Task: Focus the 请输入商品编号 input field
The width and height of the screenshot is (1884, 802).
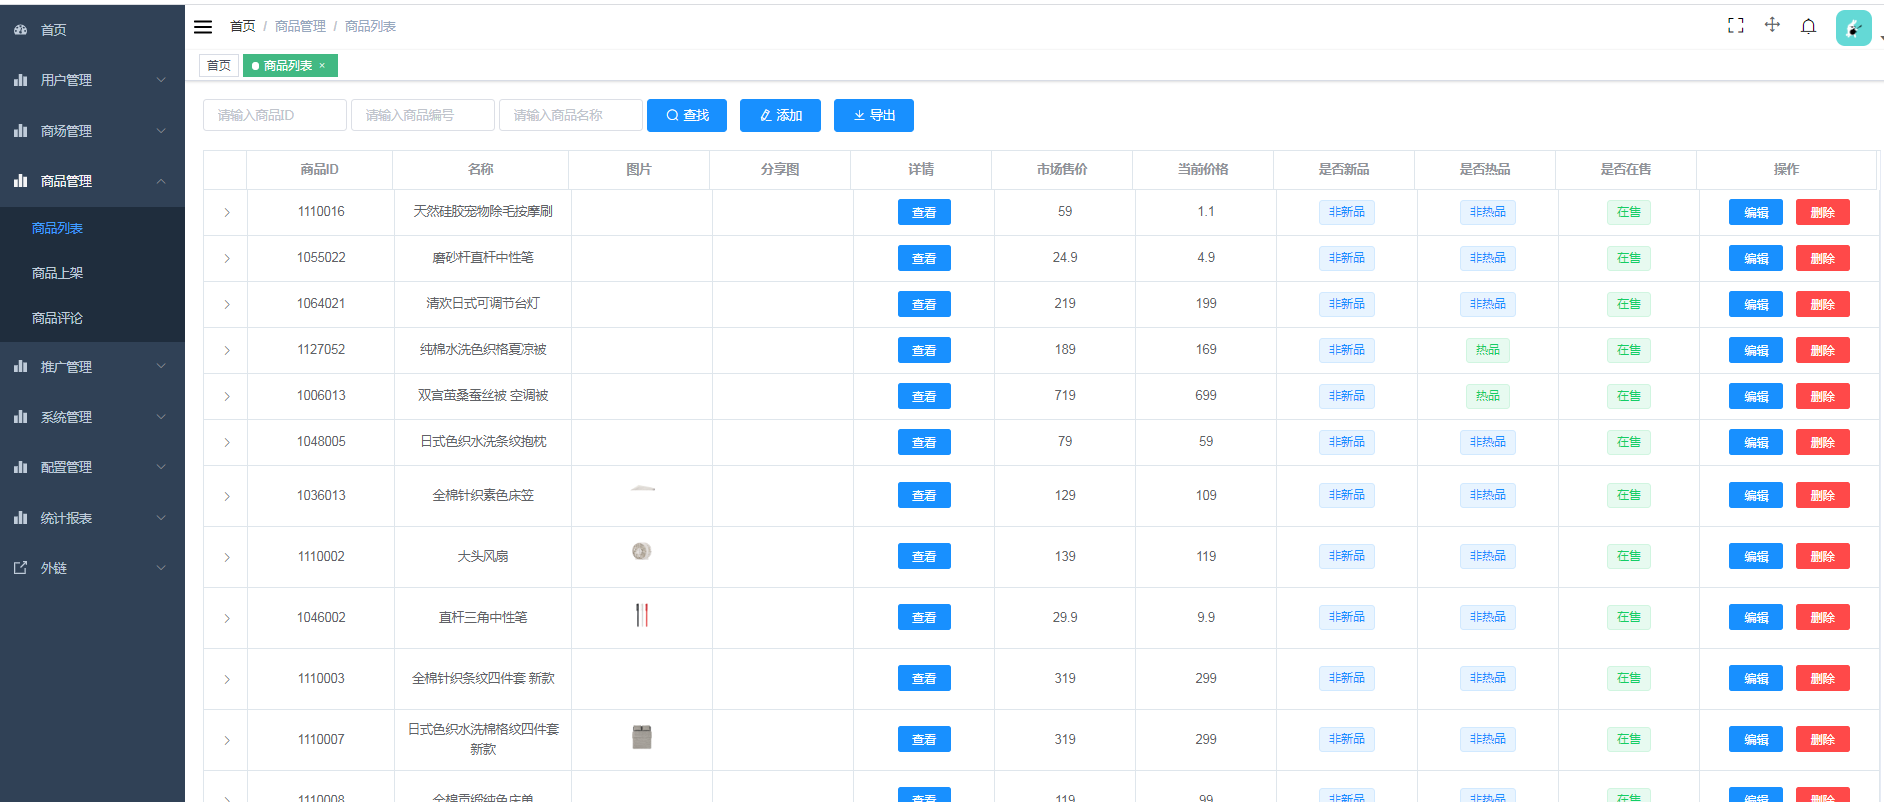Action: pos(423,115)
